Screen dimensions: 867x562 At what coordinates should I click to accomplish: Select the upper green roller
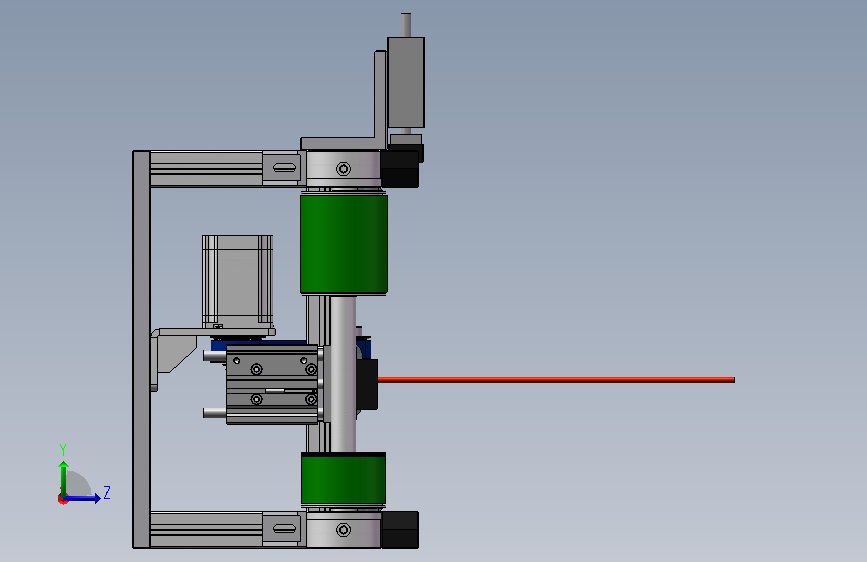tap(343, 244)
